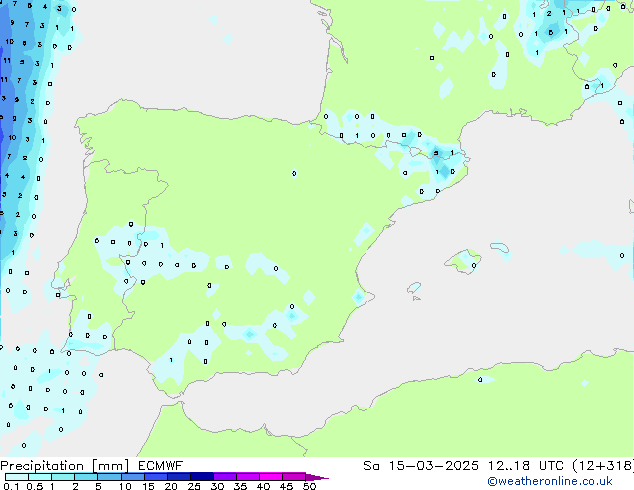This screenshot has height=490, width=634.
Task: Click the legend scale label 25
Action: [x=194, y=486]
